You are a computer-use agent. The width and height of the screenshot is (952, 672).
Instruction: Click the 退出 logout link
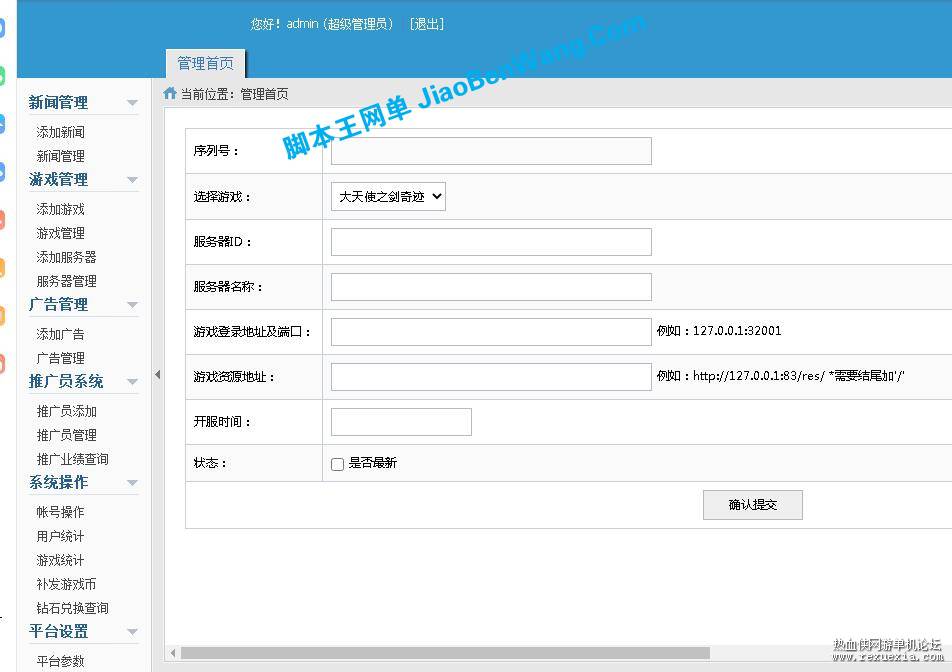click(427, 24)
